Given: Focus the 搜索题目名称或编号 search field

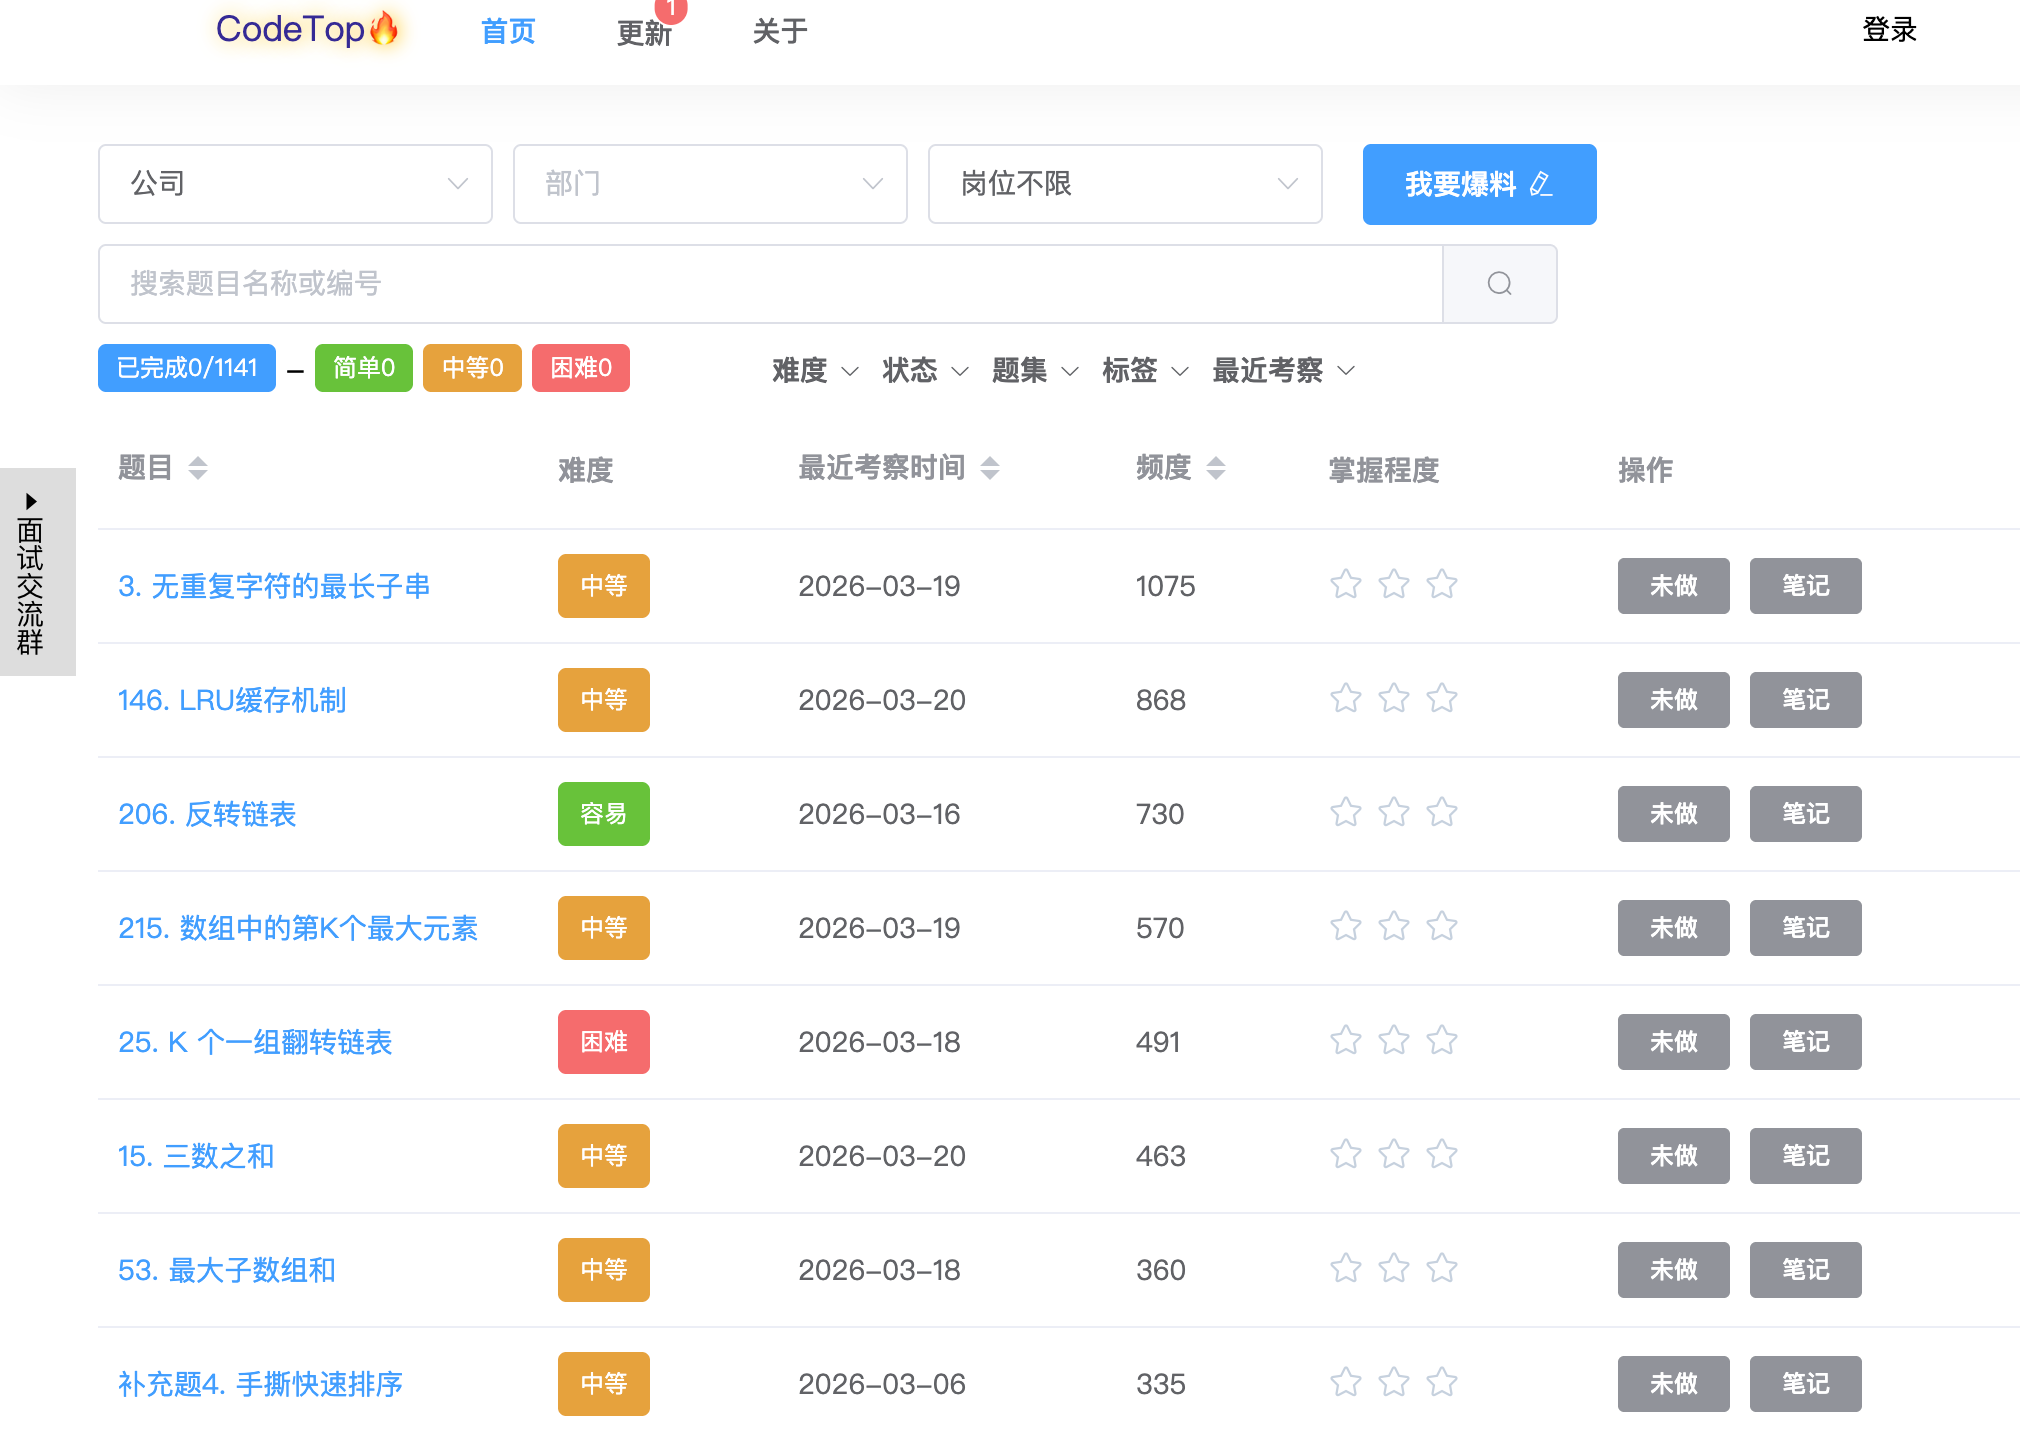Looking at the screenshot, I should coord(770,284).
